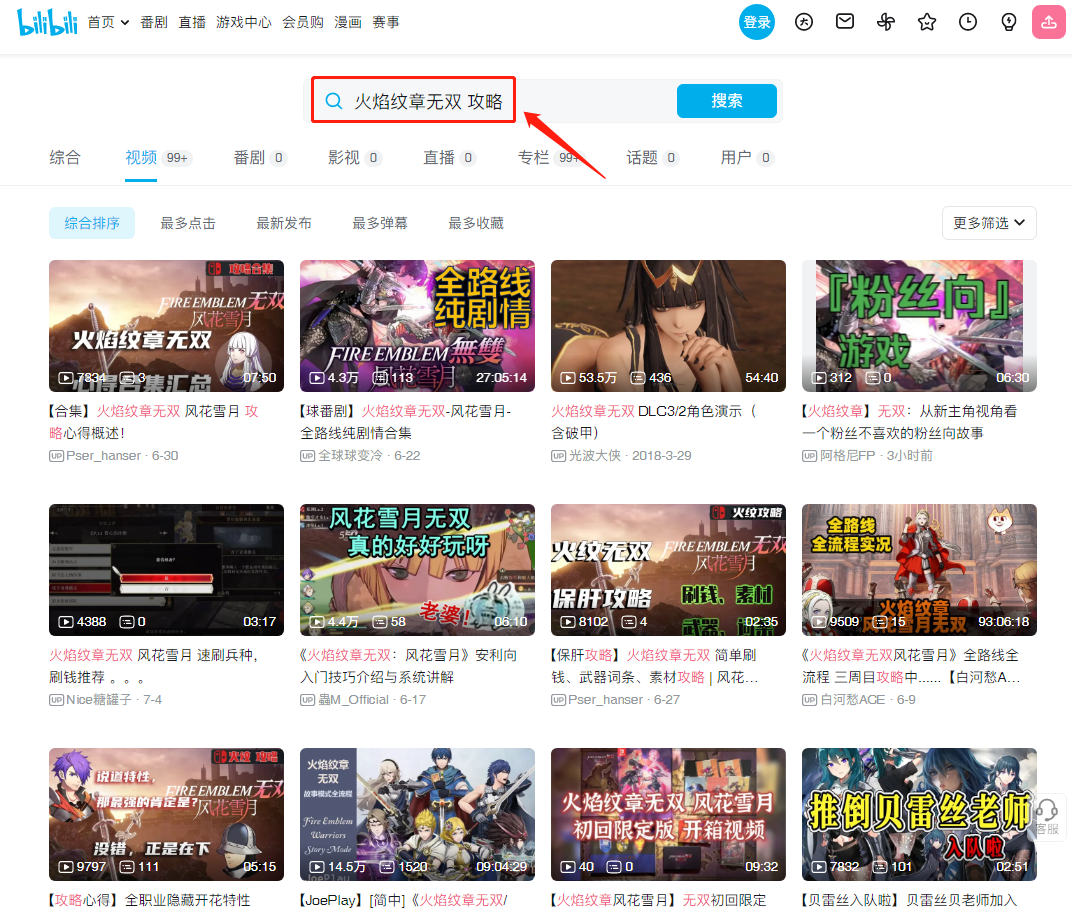Open the favorites star icon
The image size is (1072, 914).
tap(927, 22)
